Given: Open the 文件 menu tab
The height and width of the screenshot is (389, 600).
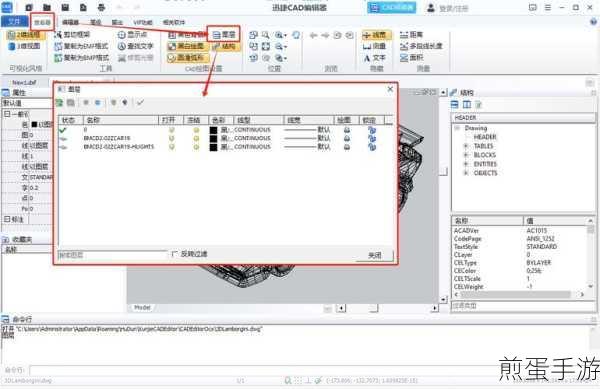Looking at the screenshot, I should click(14, 22).
